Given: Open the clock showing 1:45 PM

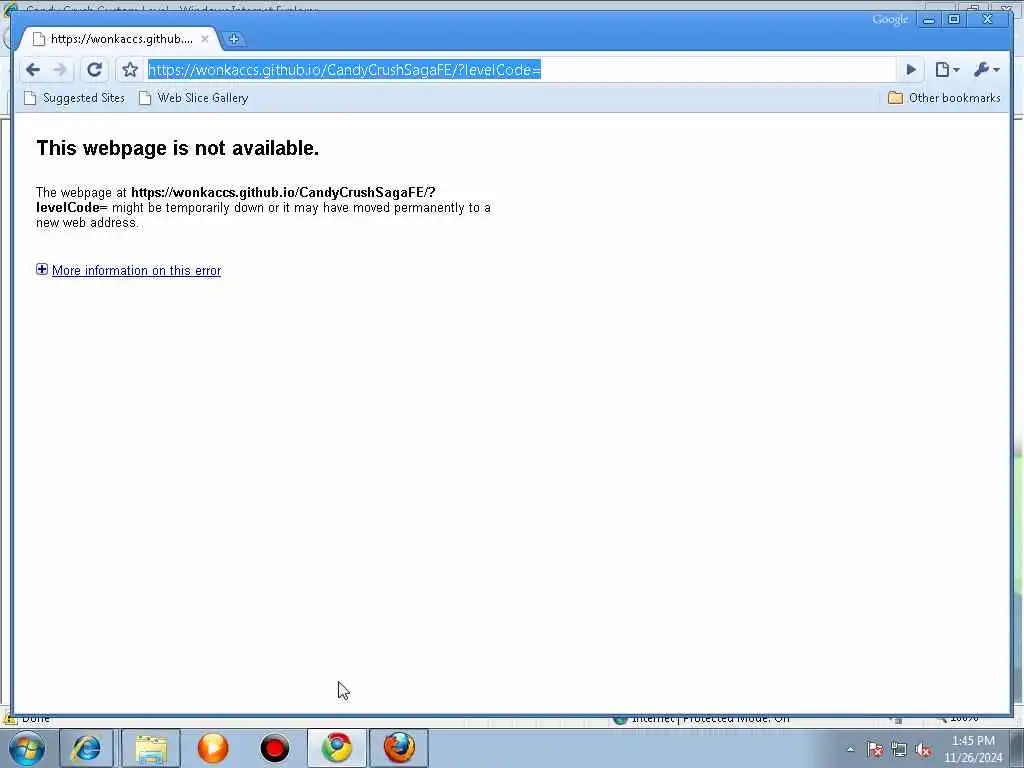Looking at the screenshot, I should click(x=973, y=749).
